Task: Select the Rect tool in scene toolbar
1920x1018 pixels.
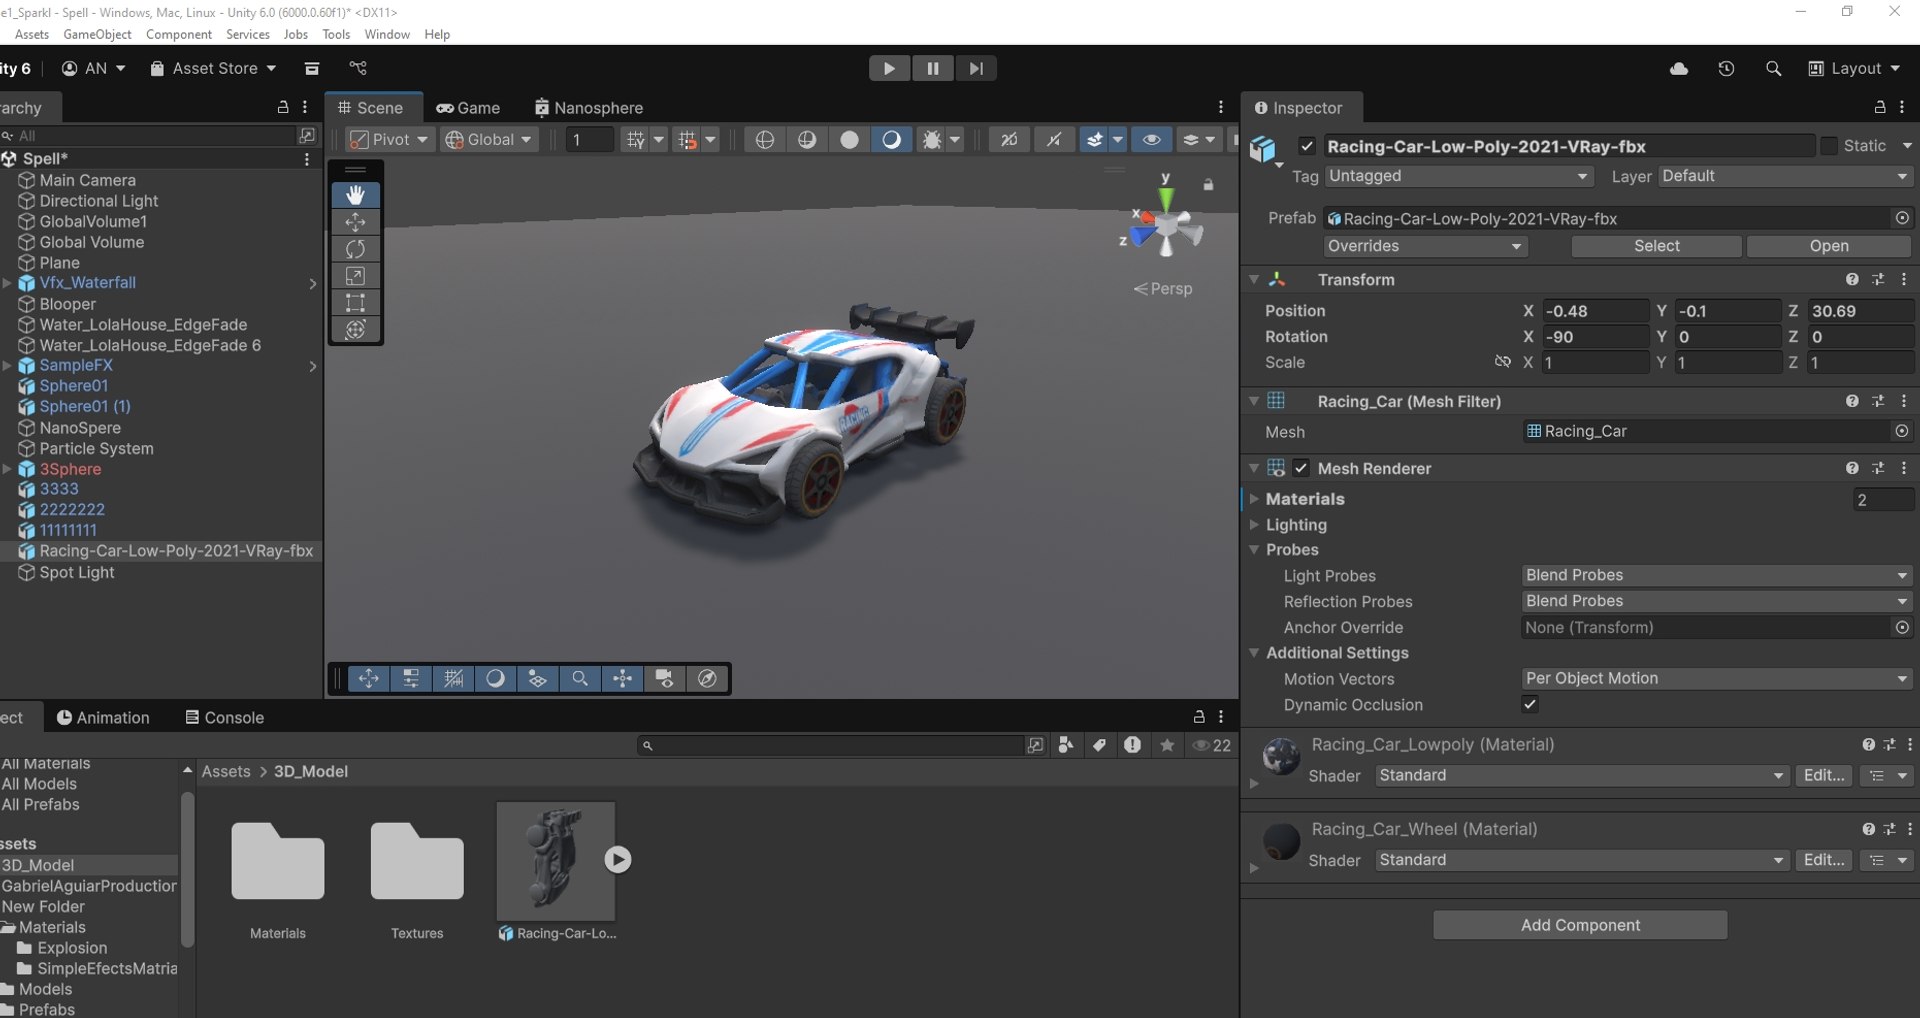Action: pos(355,303)
